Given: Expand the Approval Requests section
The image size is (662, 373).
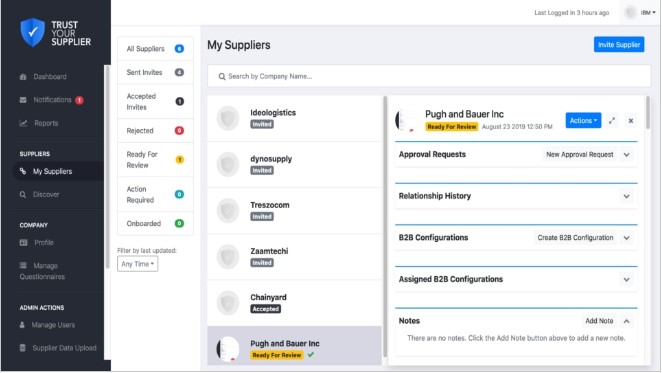Looking at the screenshot, I should tap(627, 155).
